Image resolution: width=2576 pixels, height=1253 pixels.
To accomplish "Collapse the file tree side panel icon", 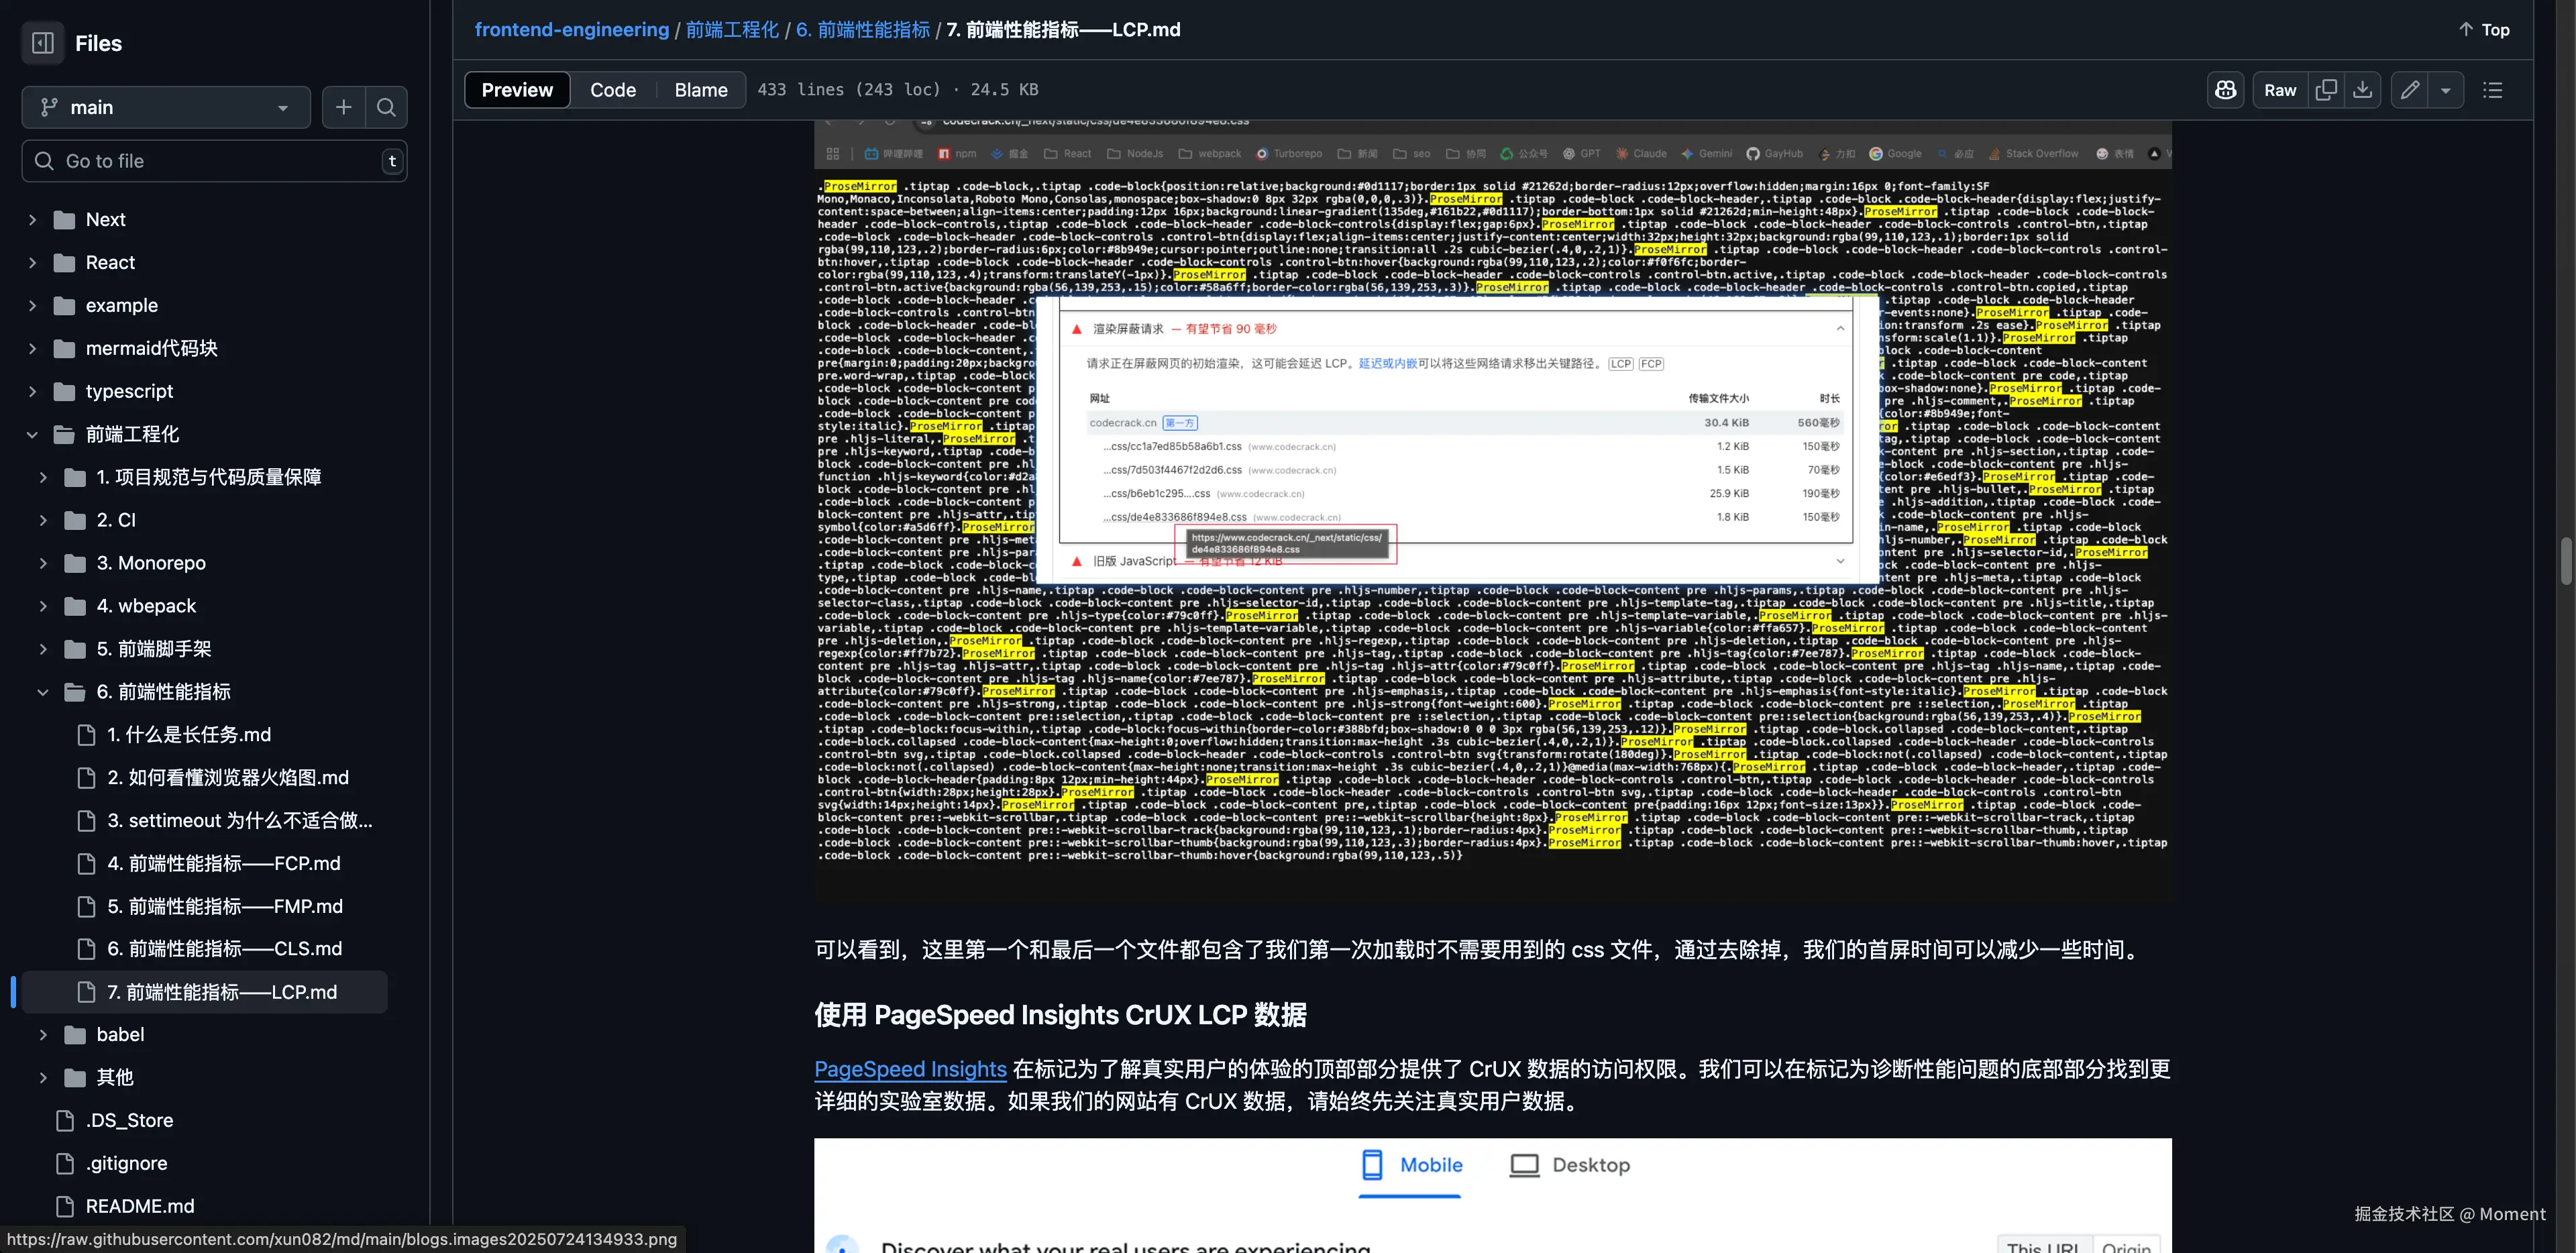I will pyautogui.click(x=43, y=43).
